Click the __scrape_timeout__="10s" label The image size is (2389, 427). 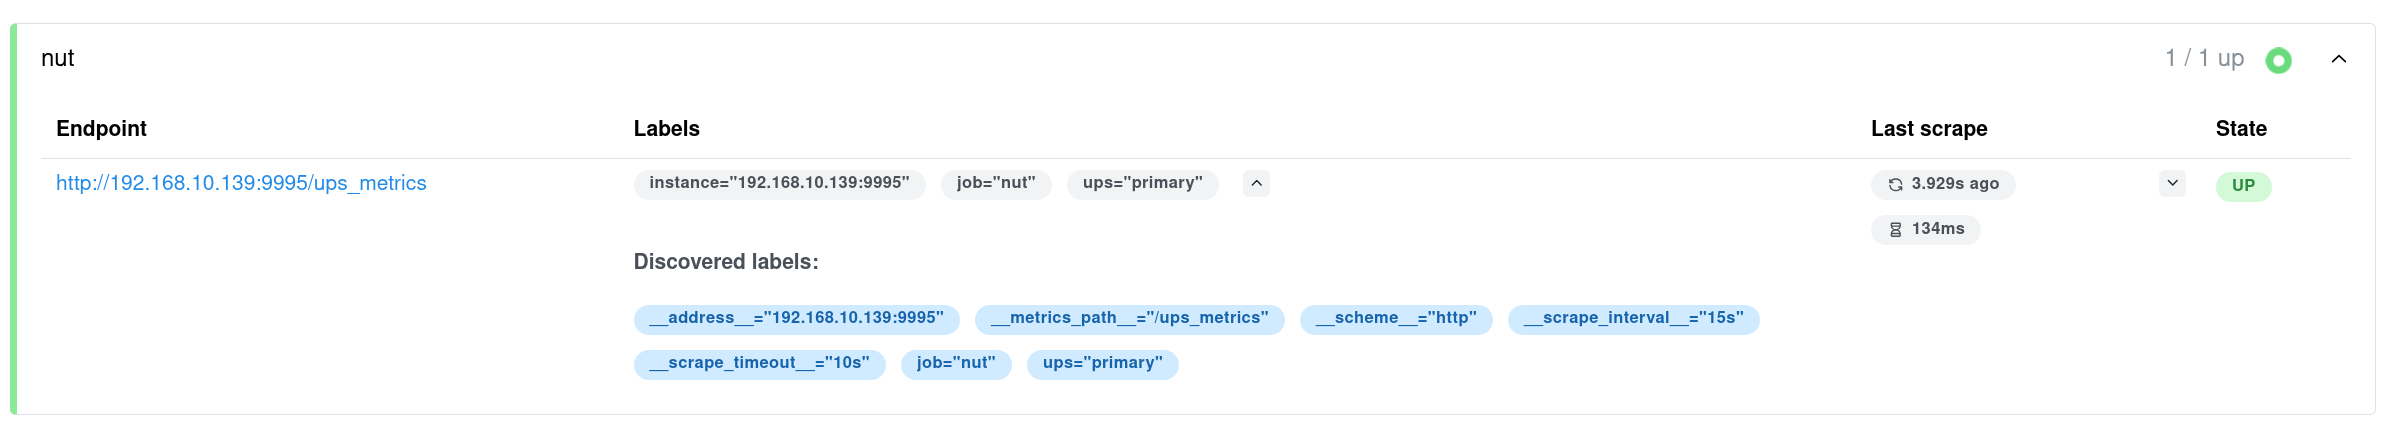pos(759,364)
